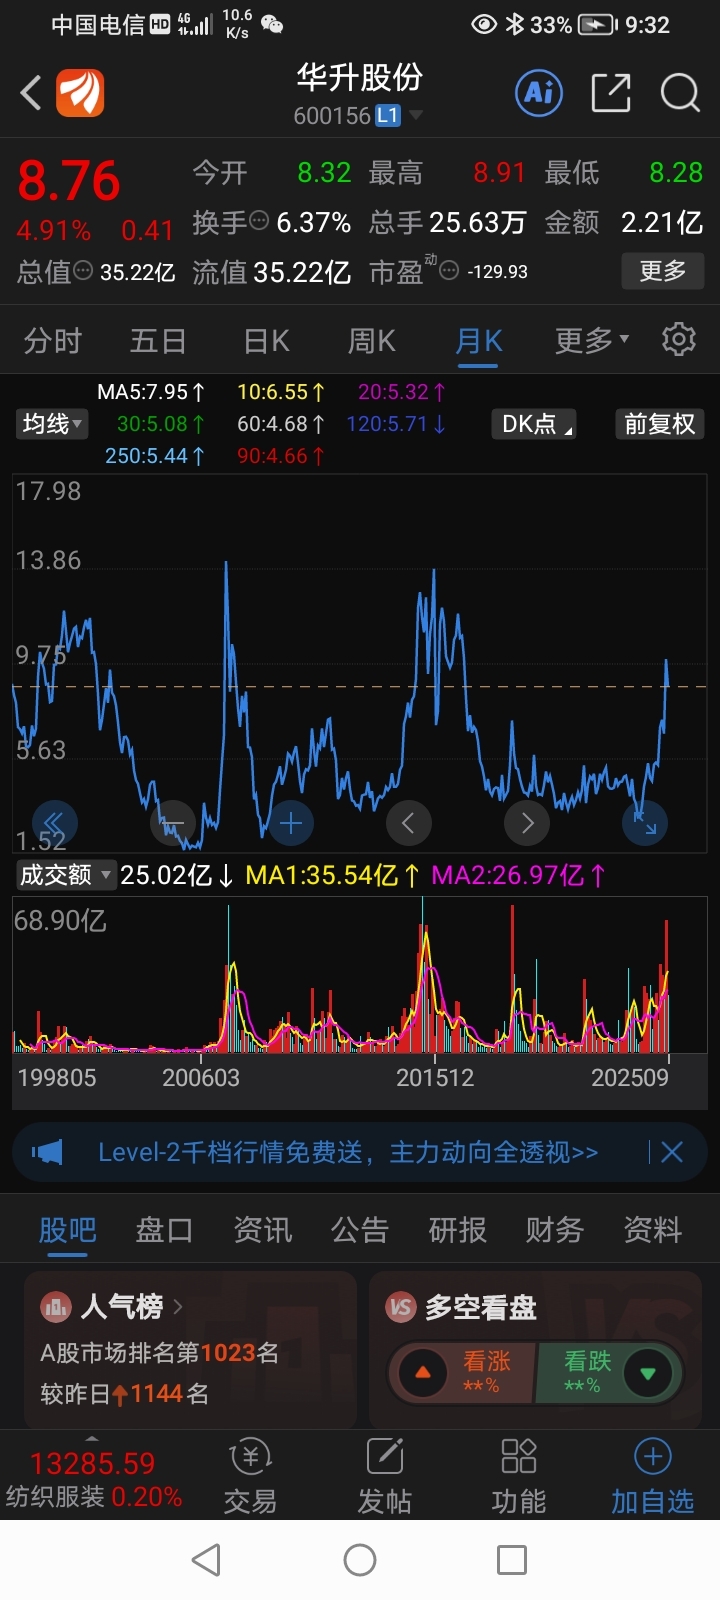Select the 日K chart tab

pos(266,341)
